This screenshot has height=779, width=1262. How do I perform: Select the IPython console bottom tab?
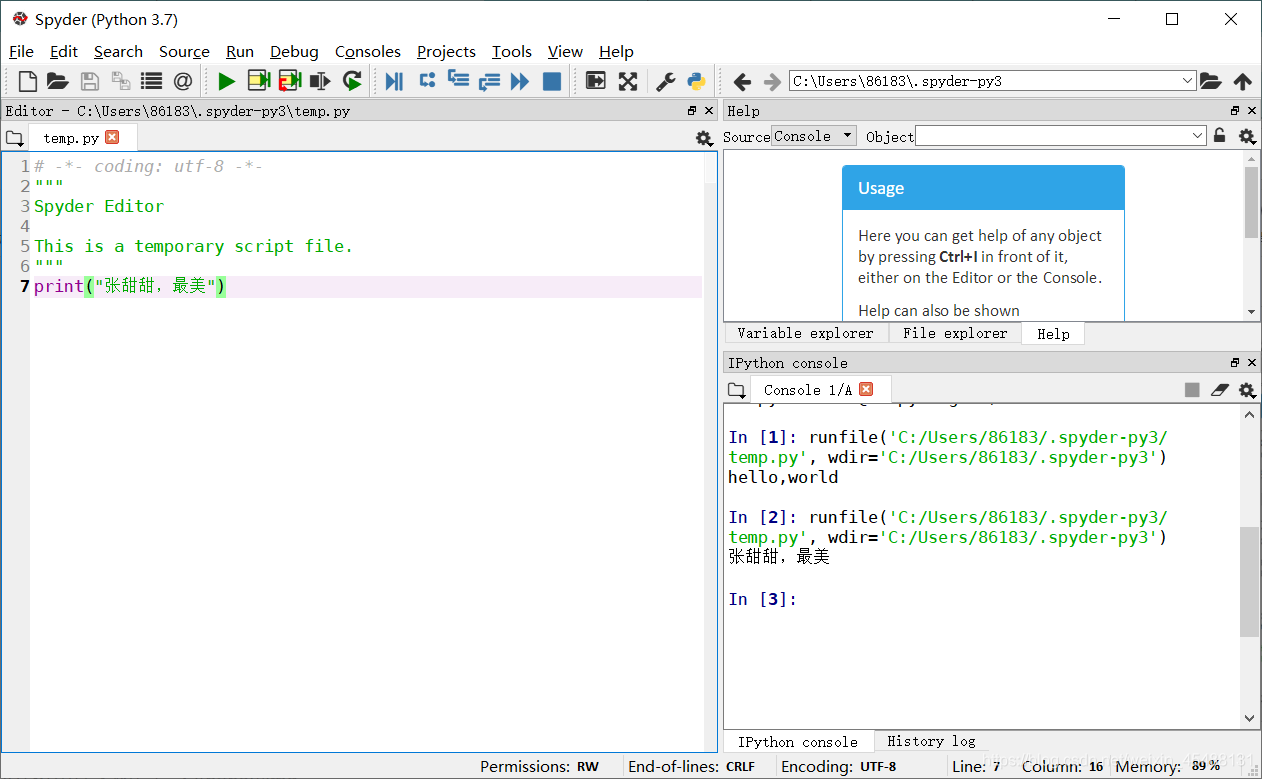point(798,741)
